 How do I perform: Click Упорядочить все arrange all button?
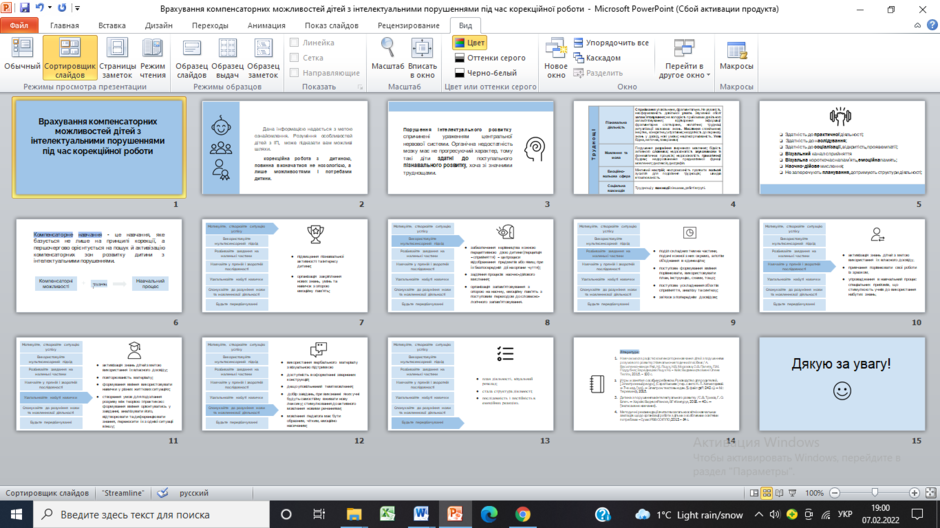click(611, 43)
